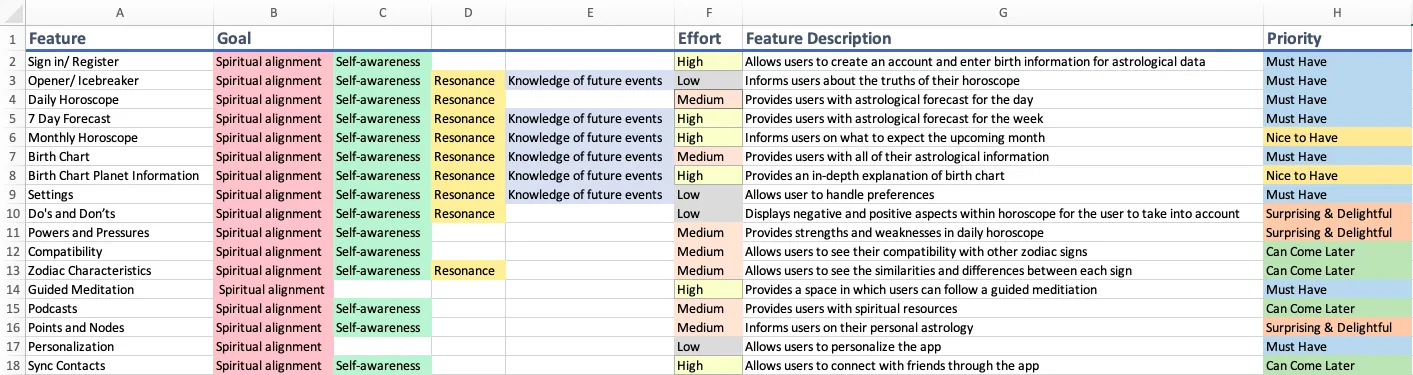This screenshot has width=1413, height=375.
Task: Click 'Nice to Have' in Birth Chart Planet Information row
Action: coord(1338,176)
